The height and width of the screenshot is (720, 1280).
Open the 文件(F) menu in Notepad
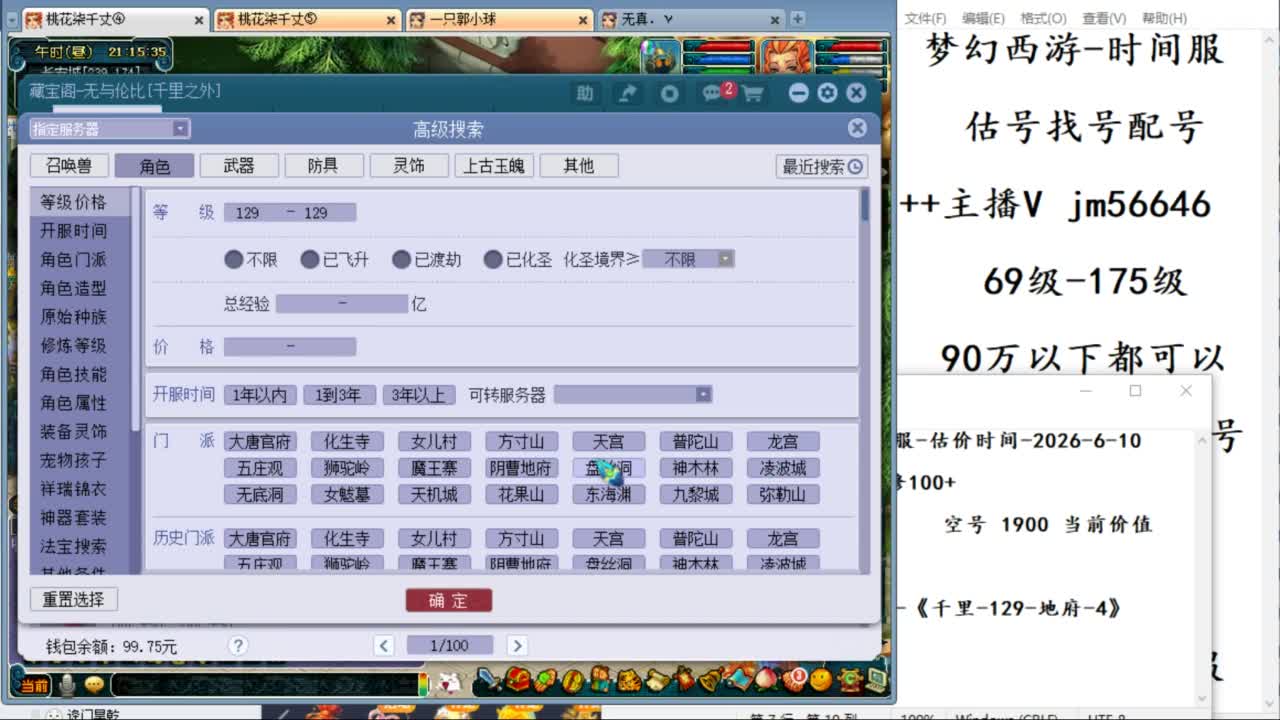pos(925,18)
